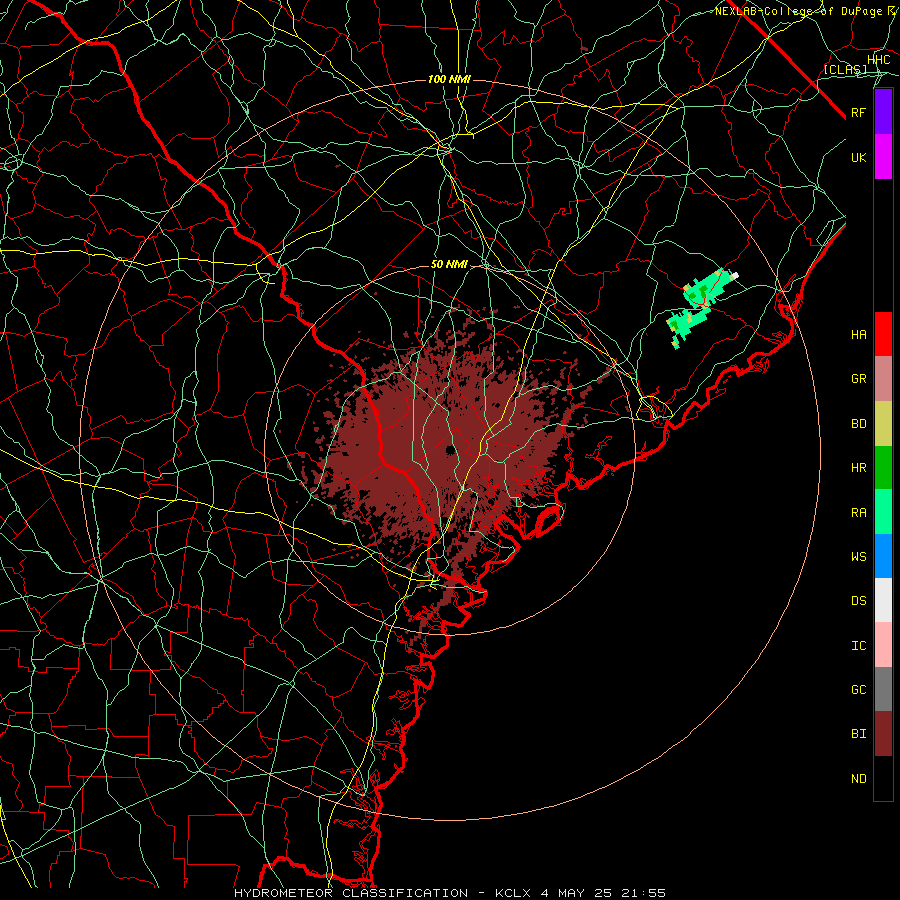Select the WS blue legend swatch
Viewport: 900px width, 900px height.
tap(883, 556)
